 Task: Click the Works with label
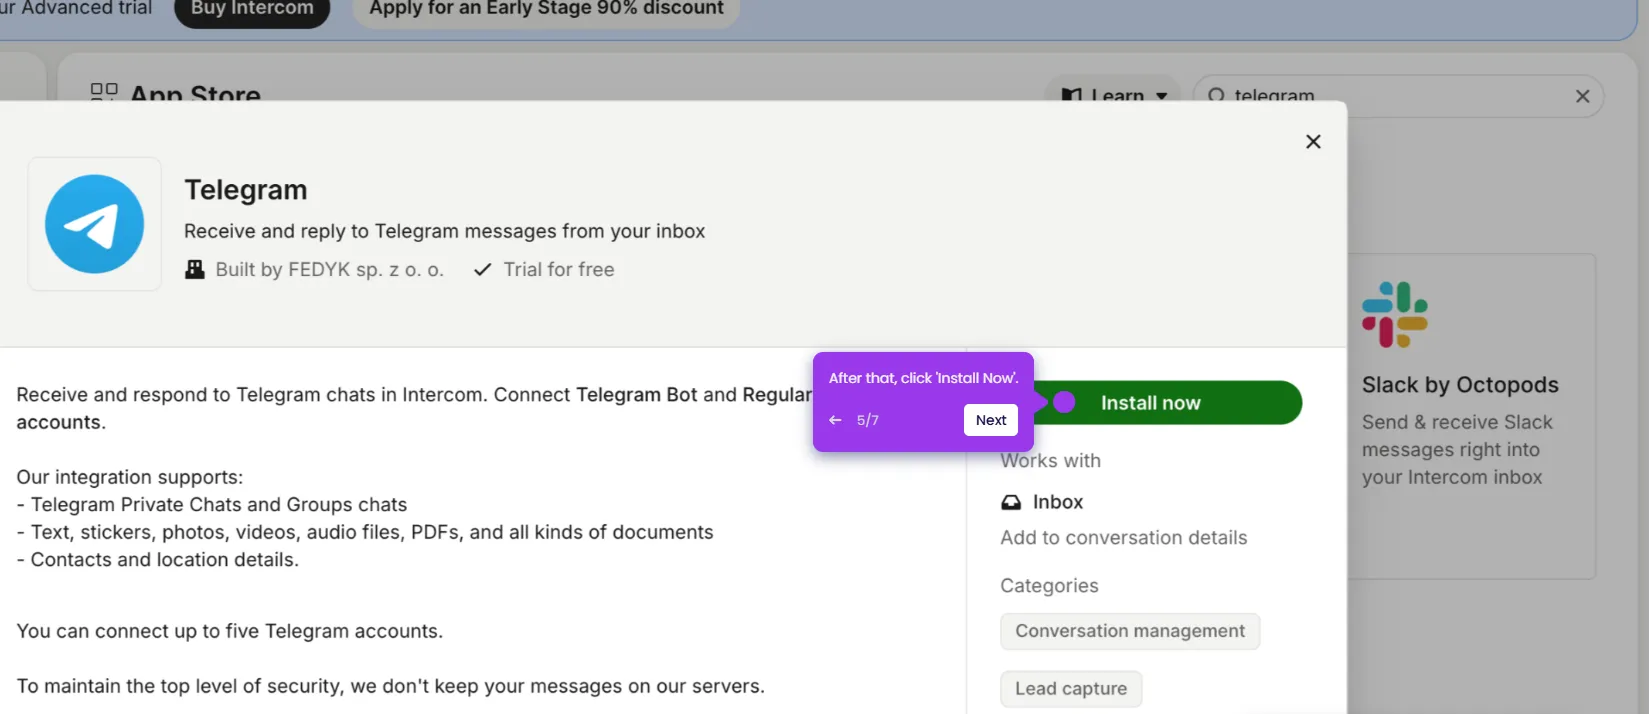[1050, 461]
